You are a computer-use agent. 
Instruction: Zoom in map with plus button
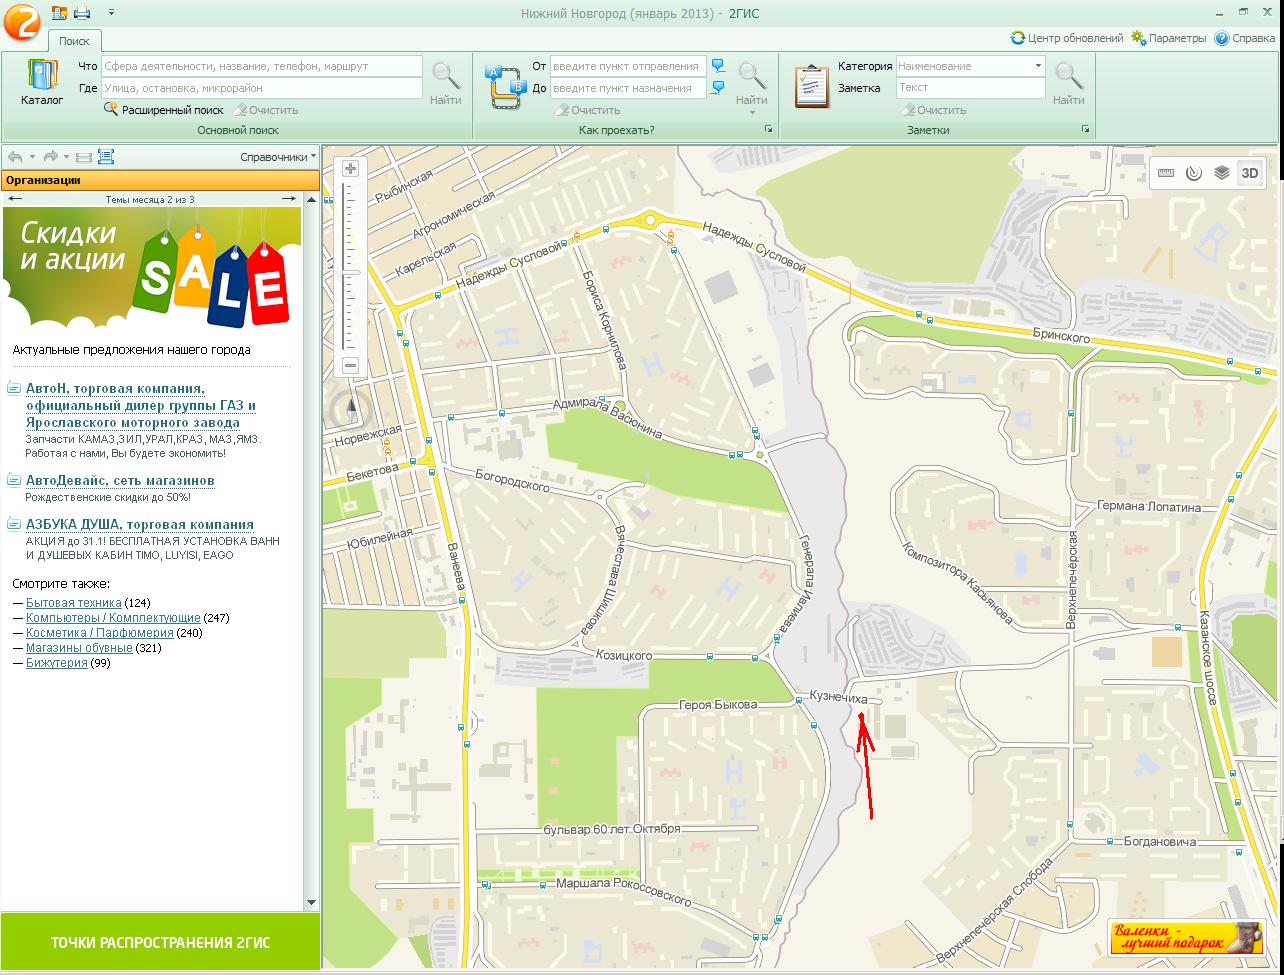[x=350, y=169]
